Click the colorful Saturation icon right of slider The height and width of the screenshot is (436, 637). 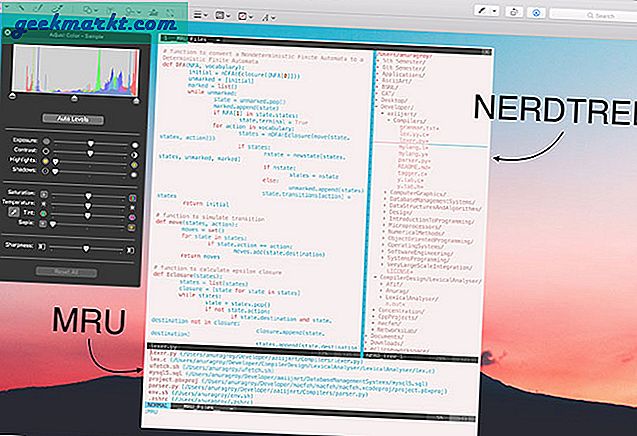click(132, 198)
